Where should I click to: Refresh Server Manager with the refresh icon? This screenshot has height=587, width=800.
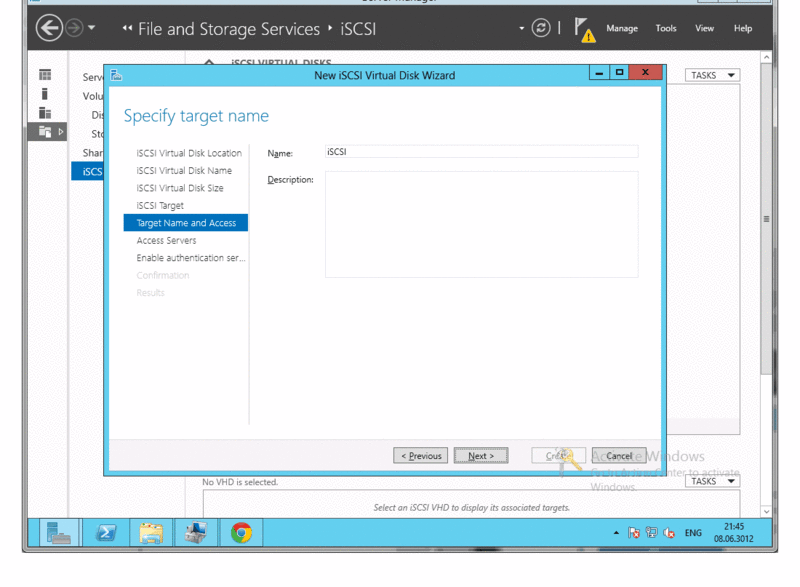click(541, 28)
